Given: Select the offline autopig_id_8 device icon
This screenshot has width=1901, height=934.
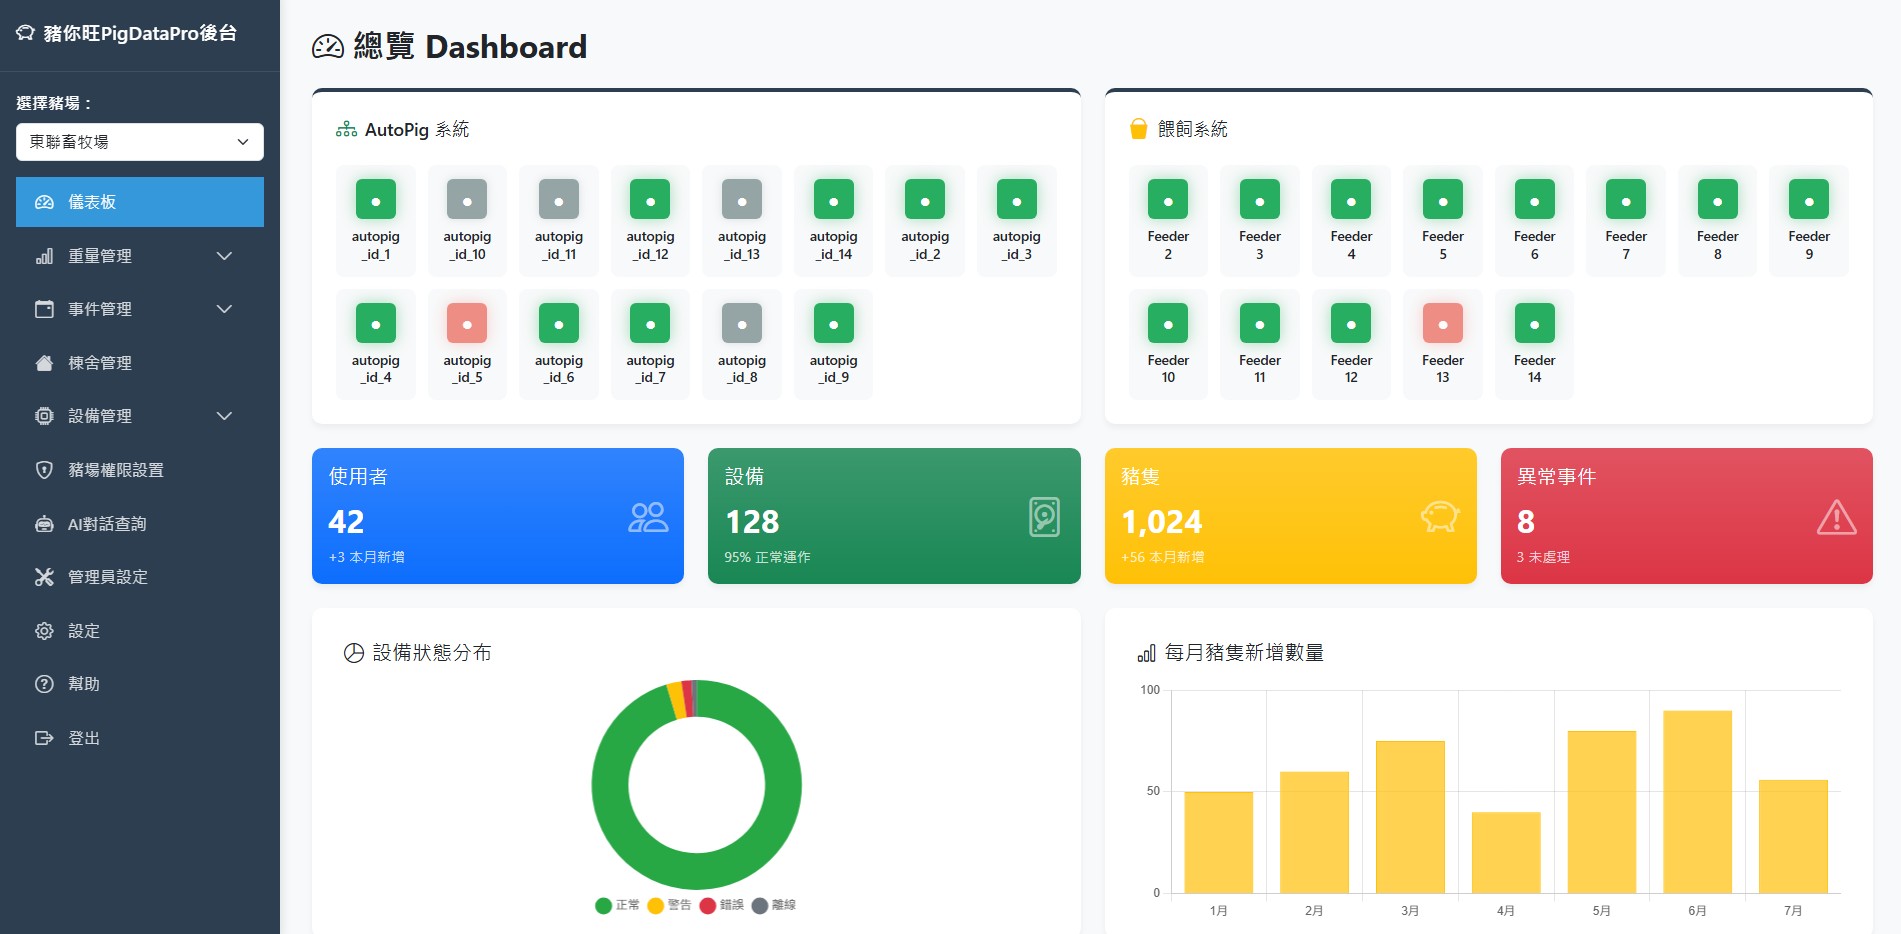Looking at the screenshot, I should (742, 323).
